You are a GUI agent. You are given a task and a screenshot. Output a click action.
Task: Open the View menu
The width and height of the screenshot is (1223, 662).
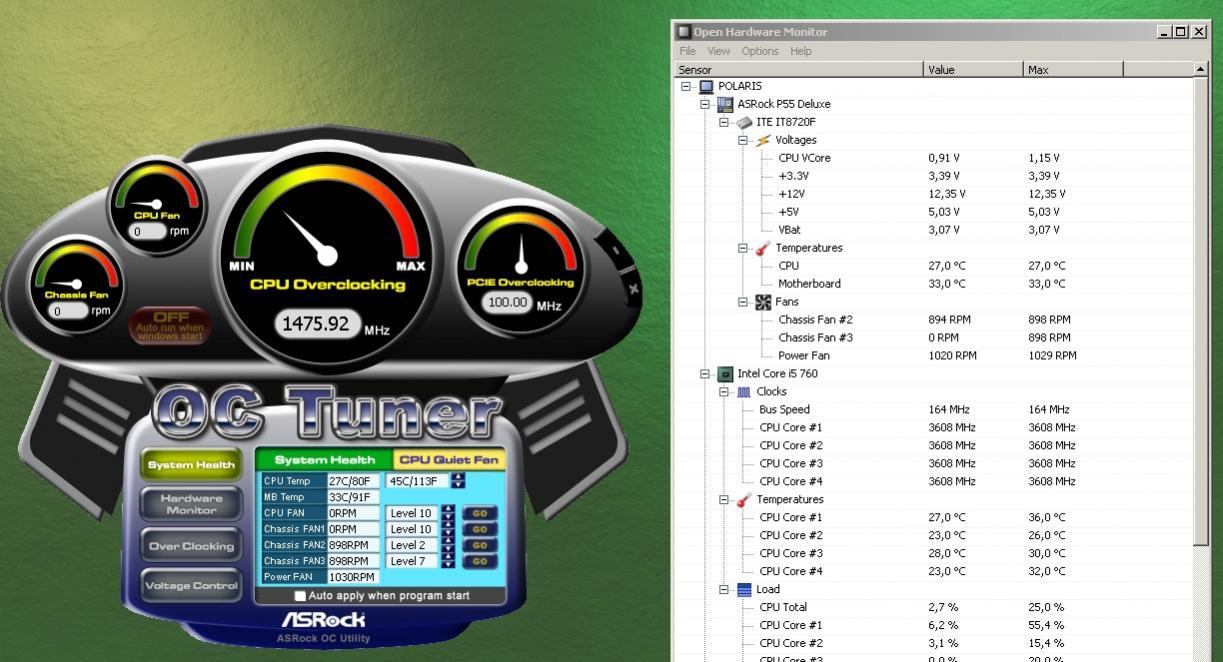coord(718,51)
